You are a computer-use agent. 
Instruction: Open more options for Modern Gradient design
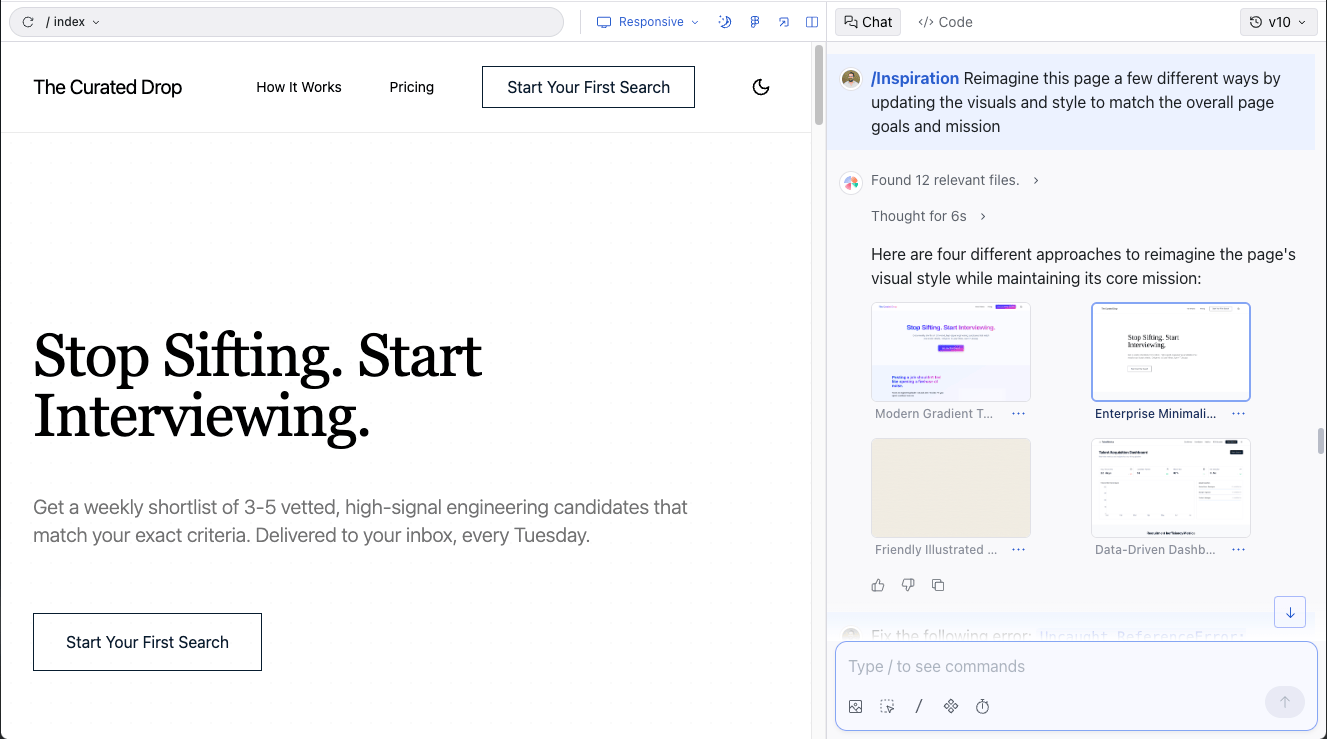1018,414
